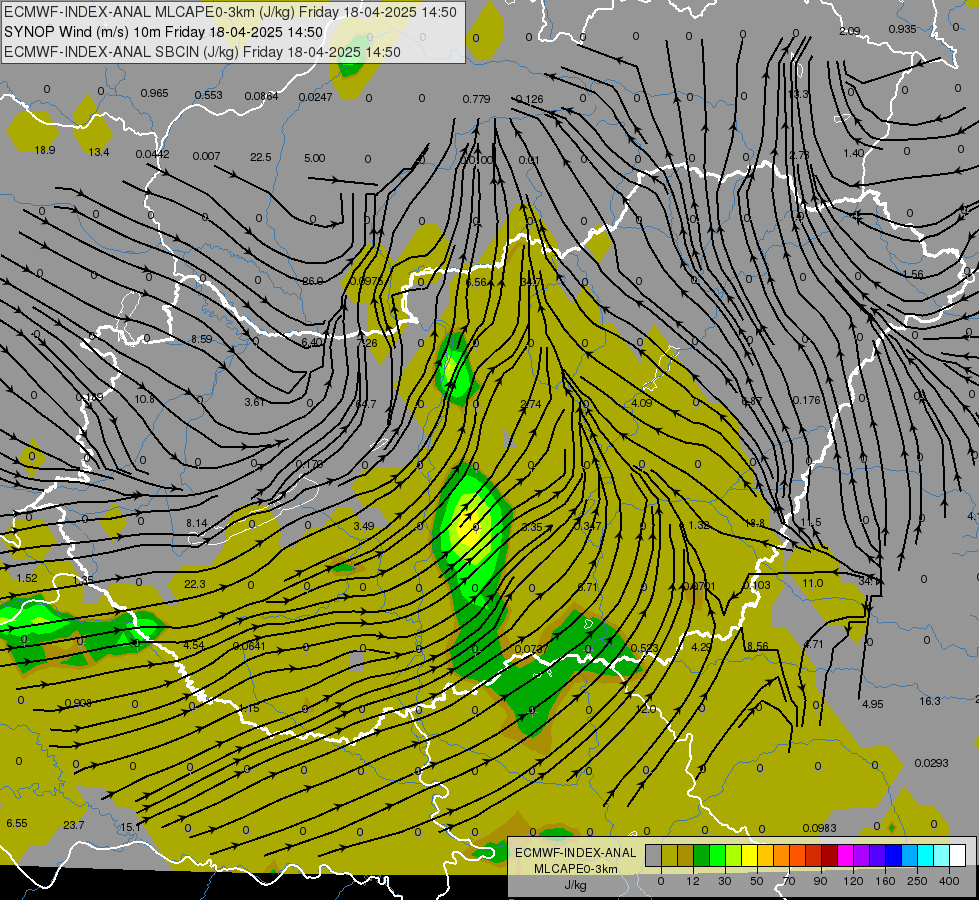The width and height of the screenshot is (979, 900).
Task: Click the map value 15.1
Action: [x=130, y=827]
